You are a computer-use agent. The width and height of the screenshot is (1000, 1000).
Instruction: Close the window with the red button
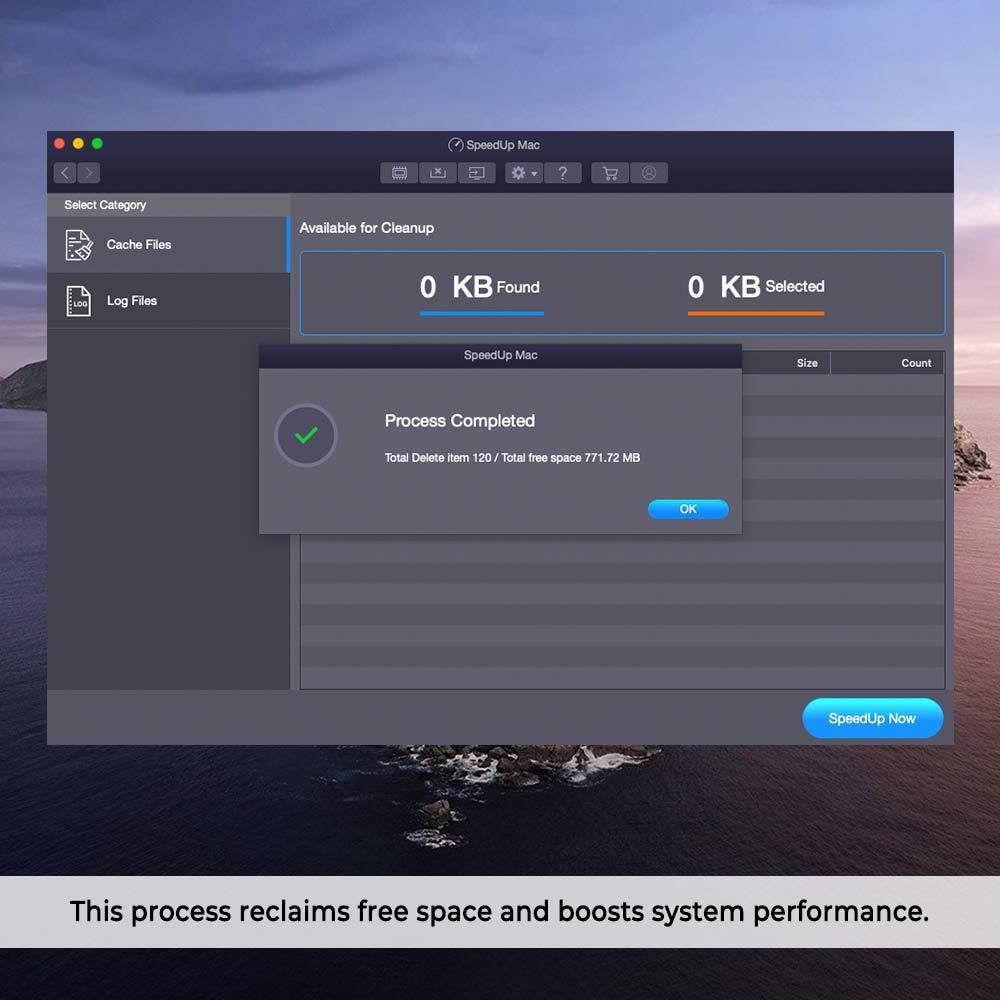(59, 143)
